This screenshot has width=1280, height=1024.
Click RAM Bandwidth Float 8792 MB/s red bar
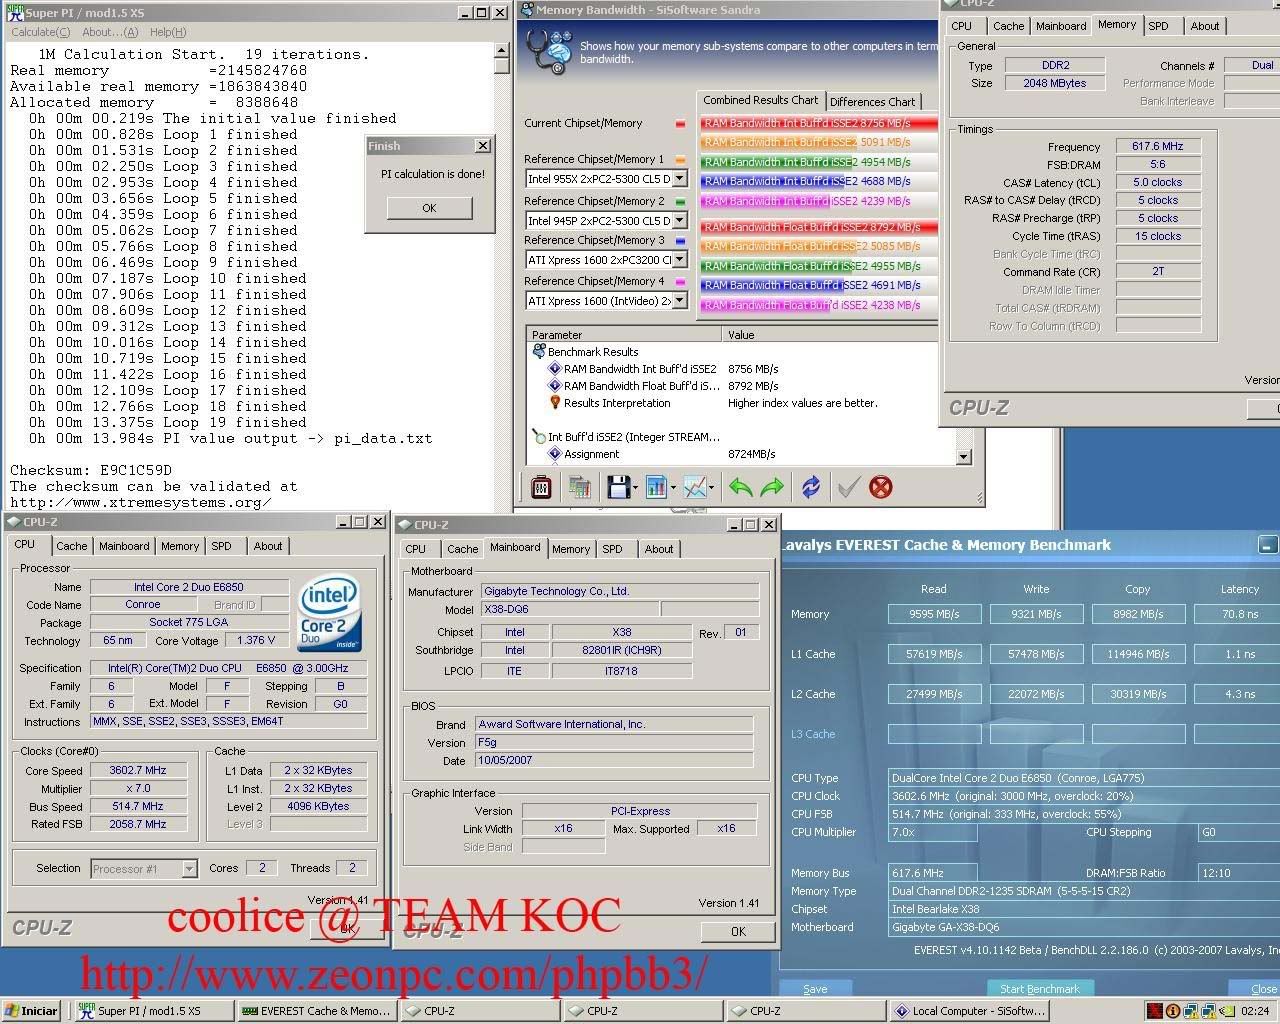coord(819,227)
